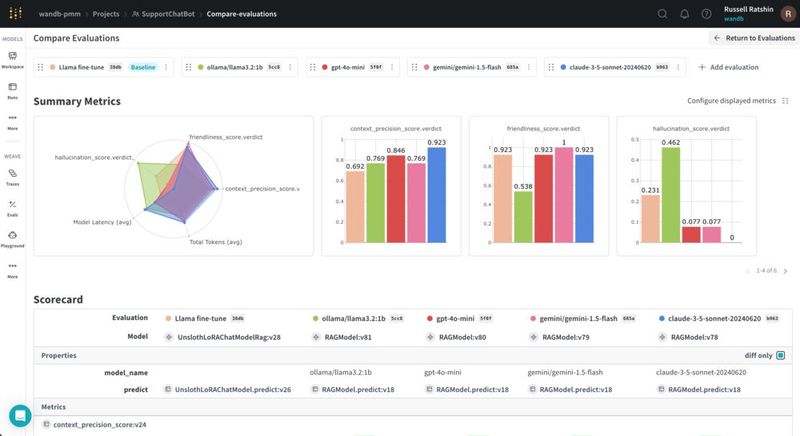Click the back arrow in Return to Evaluations
800x436 pixels.
[x=717, y=38]
